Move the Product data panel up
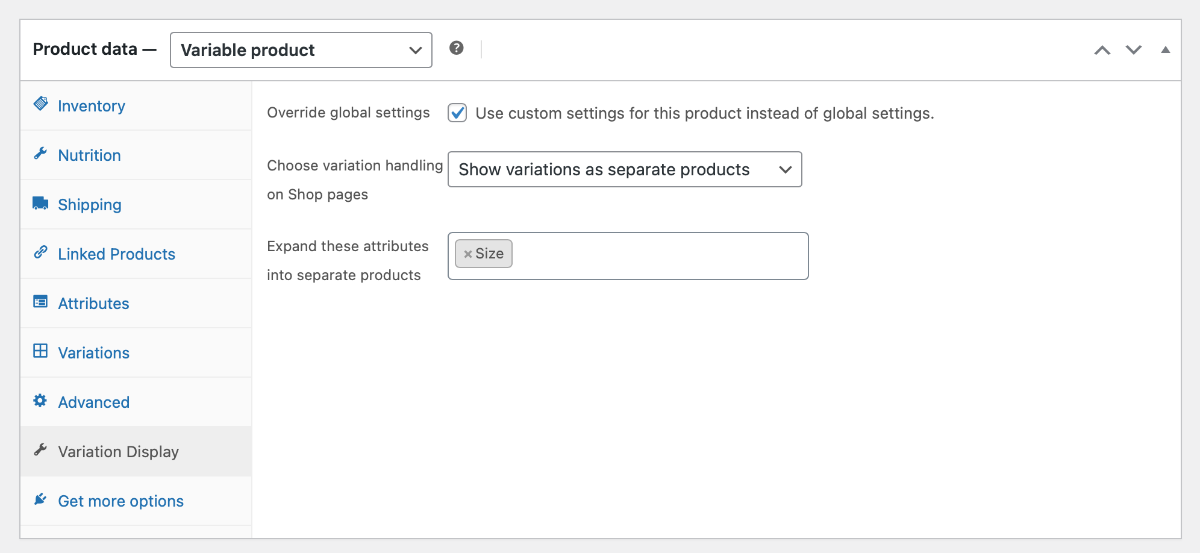 [1102, 49]
